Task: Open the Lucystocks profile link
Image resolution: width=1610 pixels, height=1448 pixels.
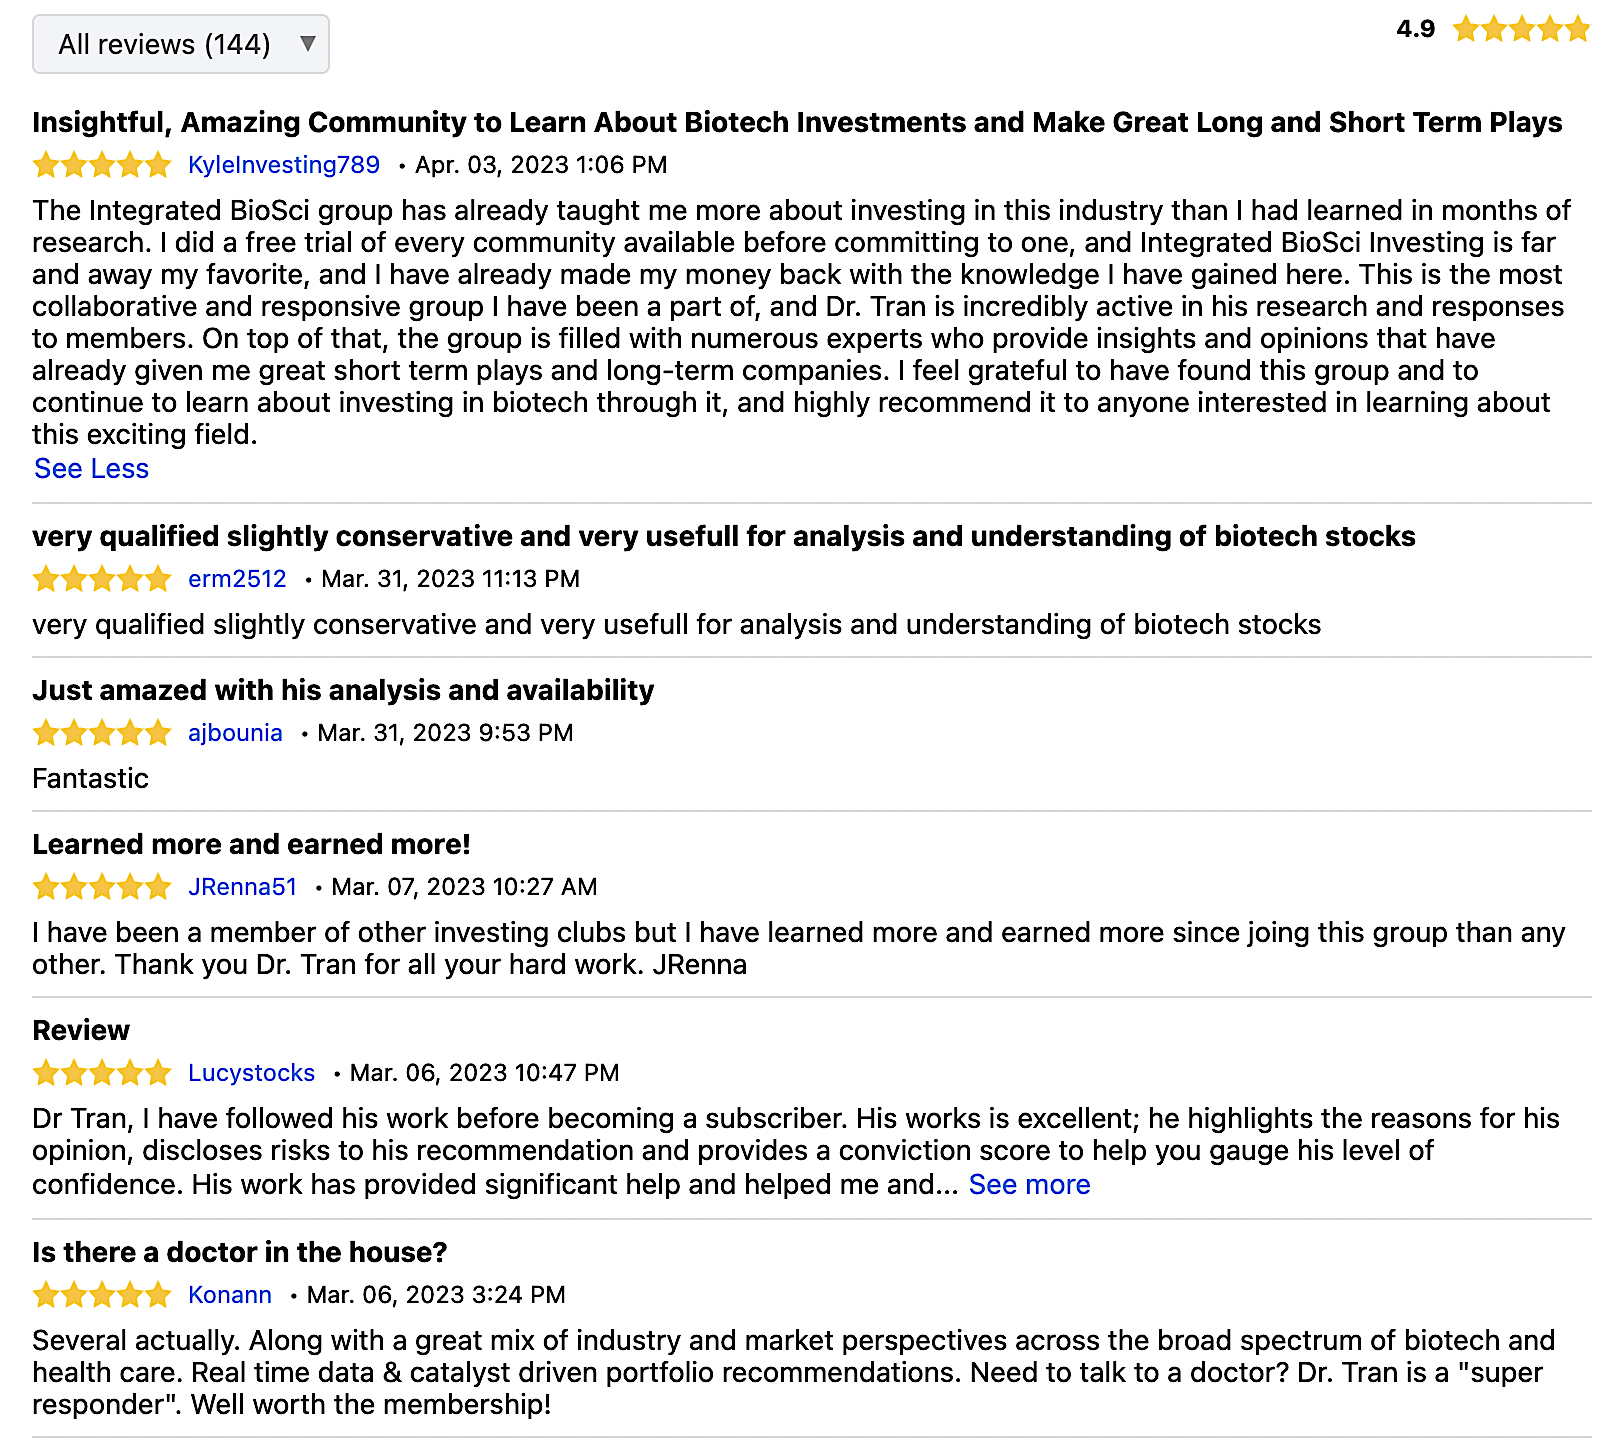Action: (x=251, y=1073)
